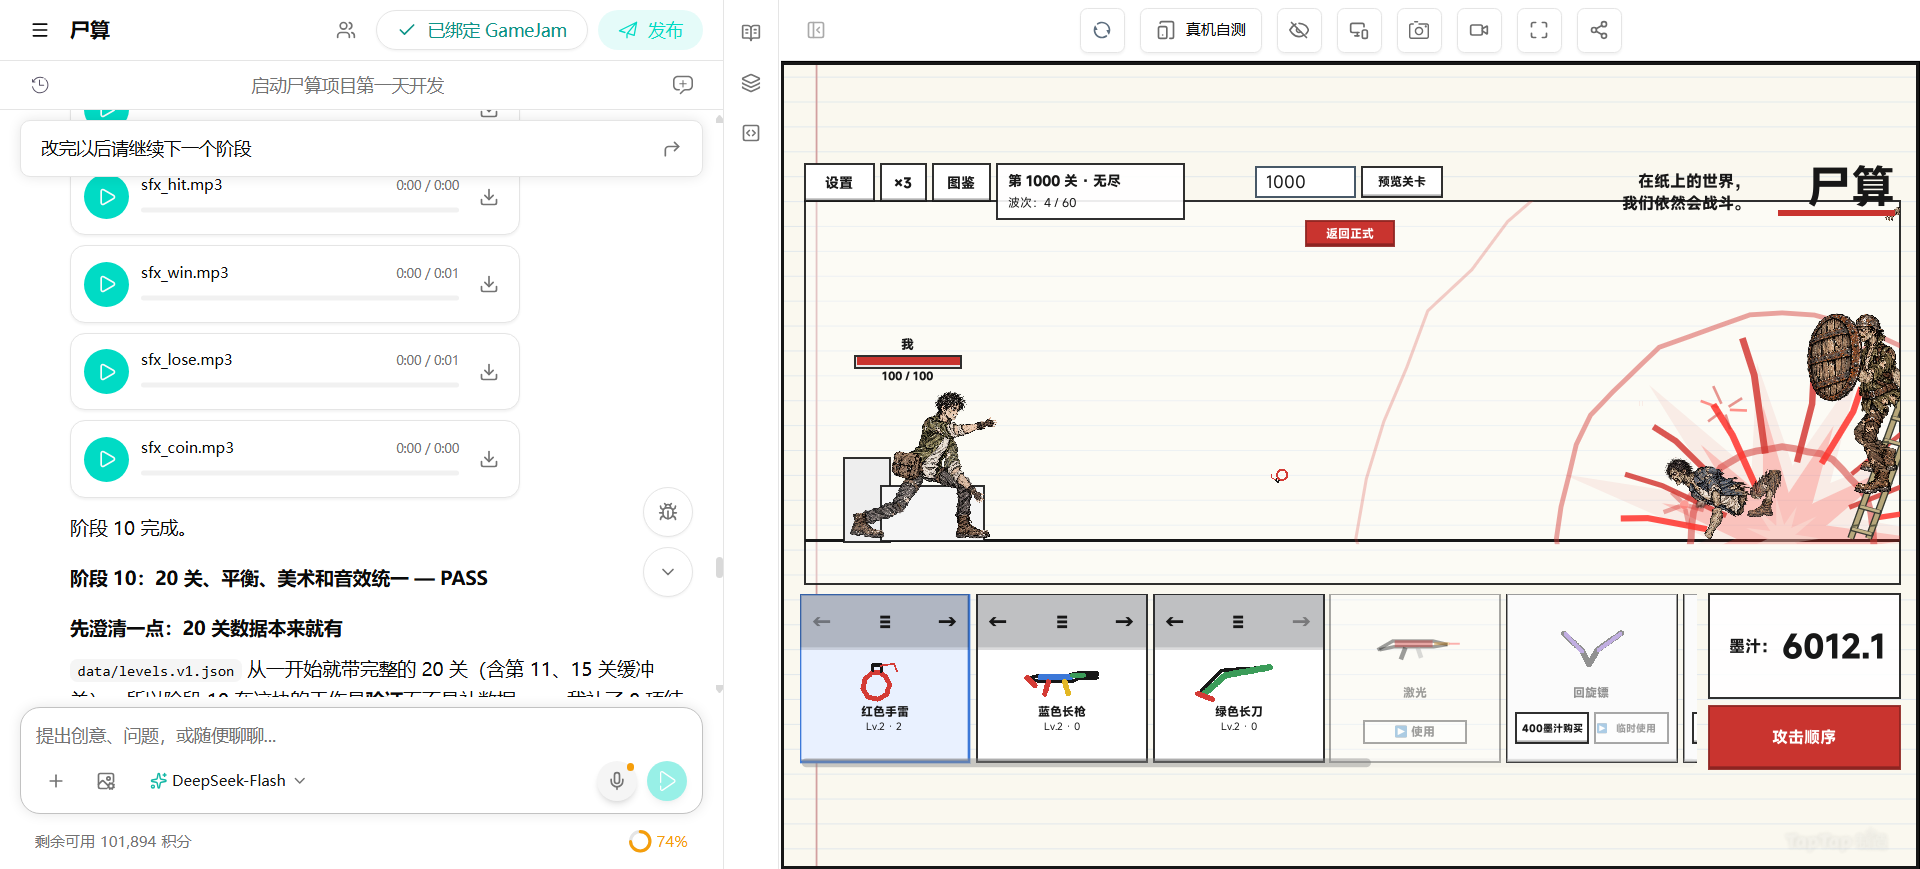Click the chevron-down scroll button
Screen dimensions: 1920x869
coord(668,572)
